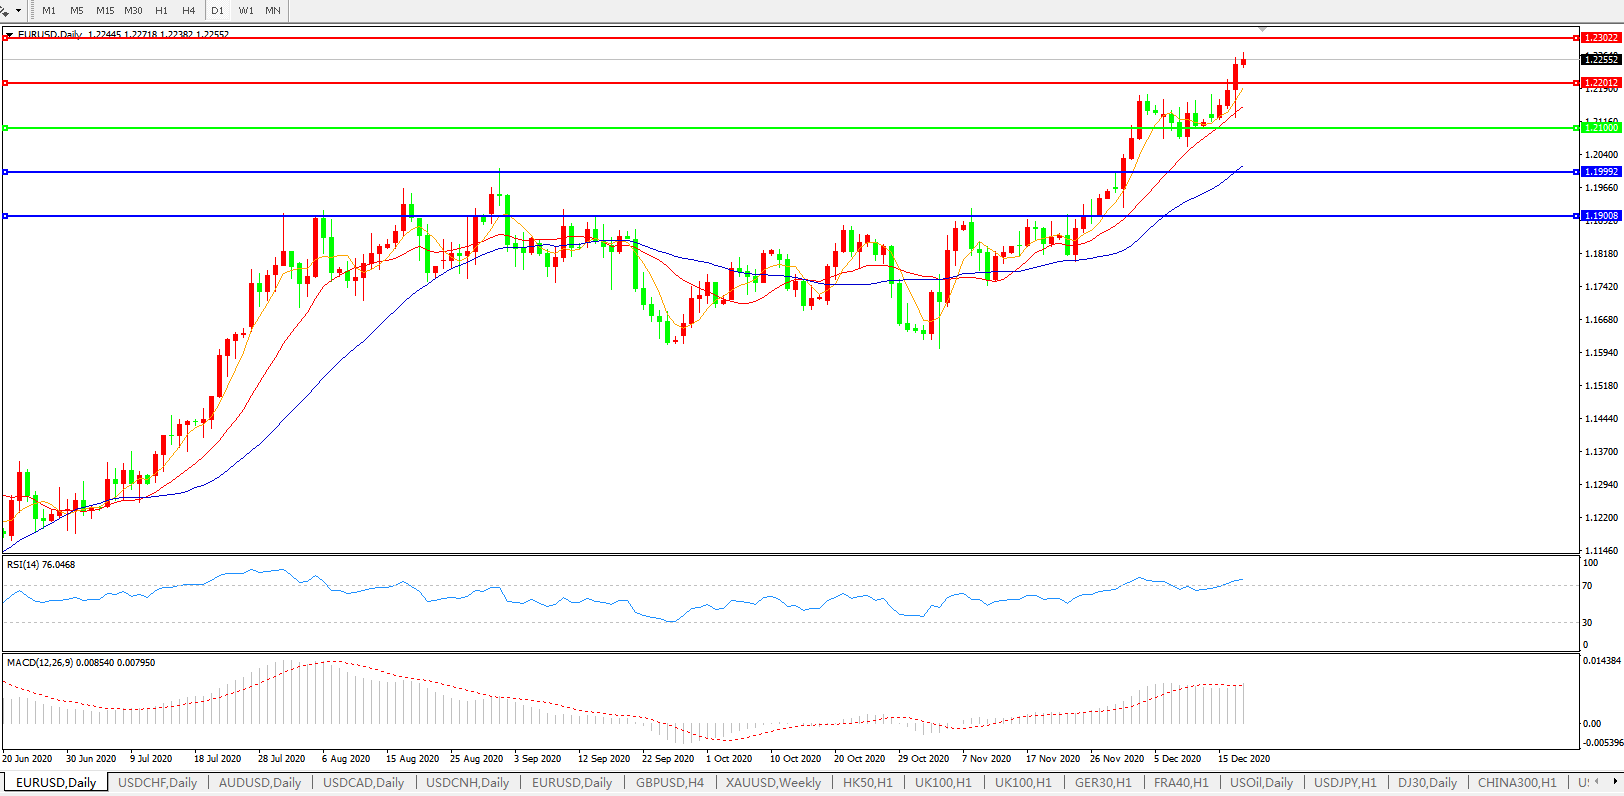Viewport: 1624px width, 796px height.
Task: Choose the MN monthly timeframe
Action: click(273, 11)
